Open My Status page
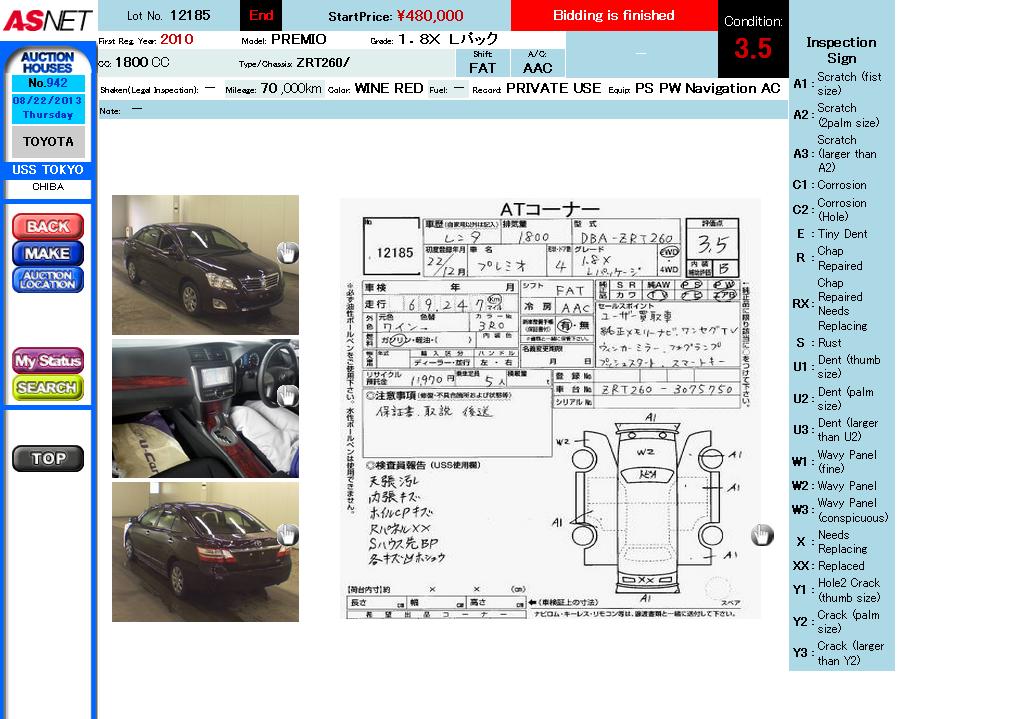 coord(48,360)
